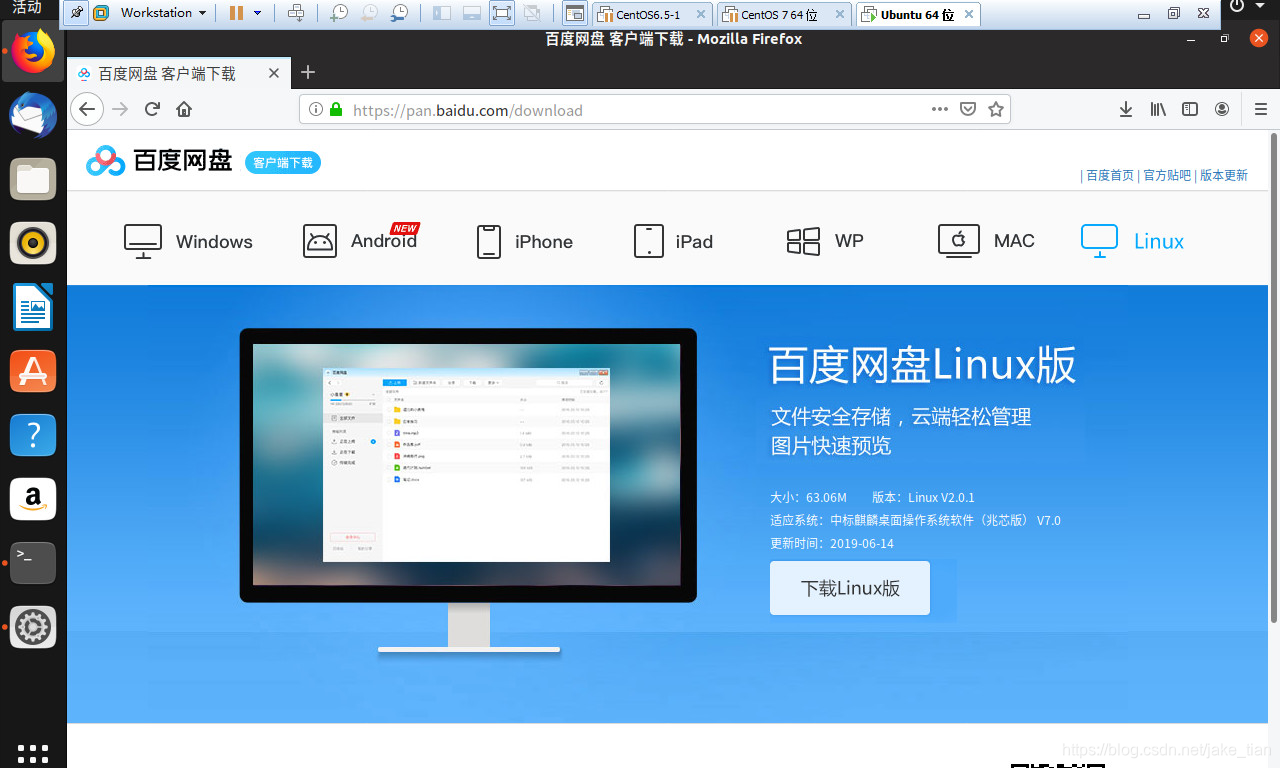
Task: Open the Firefox hamburger menu
Action: (x=1261, y=109)
